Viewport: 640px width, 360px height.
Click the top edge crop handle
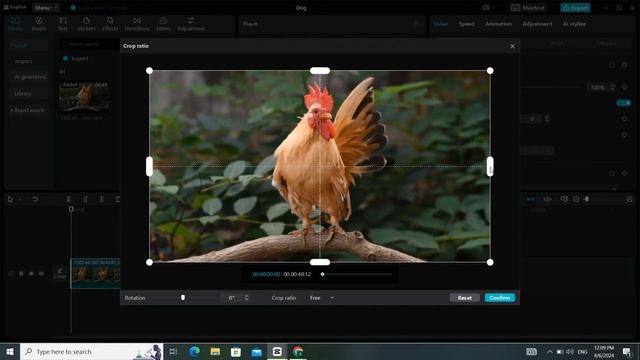point(320,71)
